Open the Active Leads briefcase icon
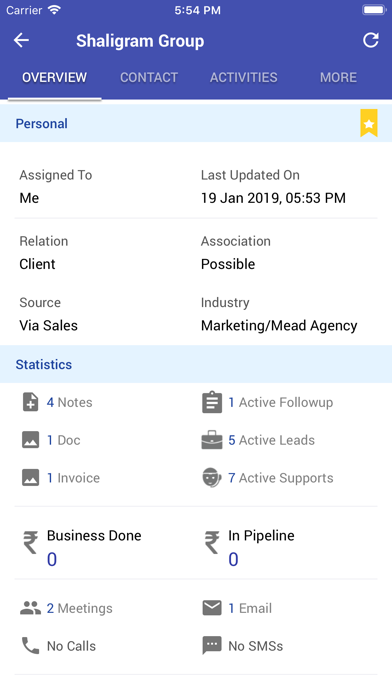 (x=212, y=440)
